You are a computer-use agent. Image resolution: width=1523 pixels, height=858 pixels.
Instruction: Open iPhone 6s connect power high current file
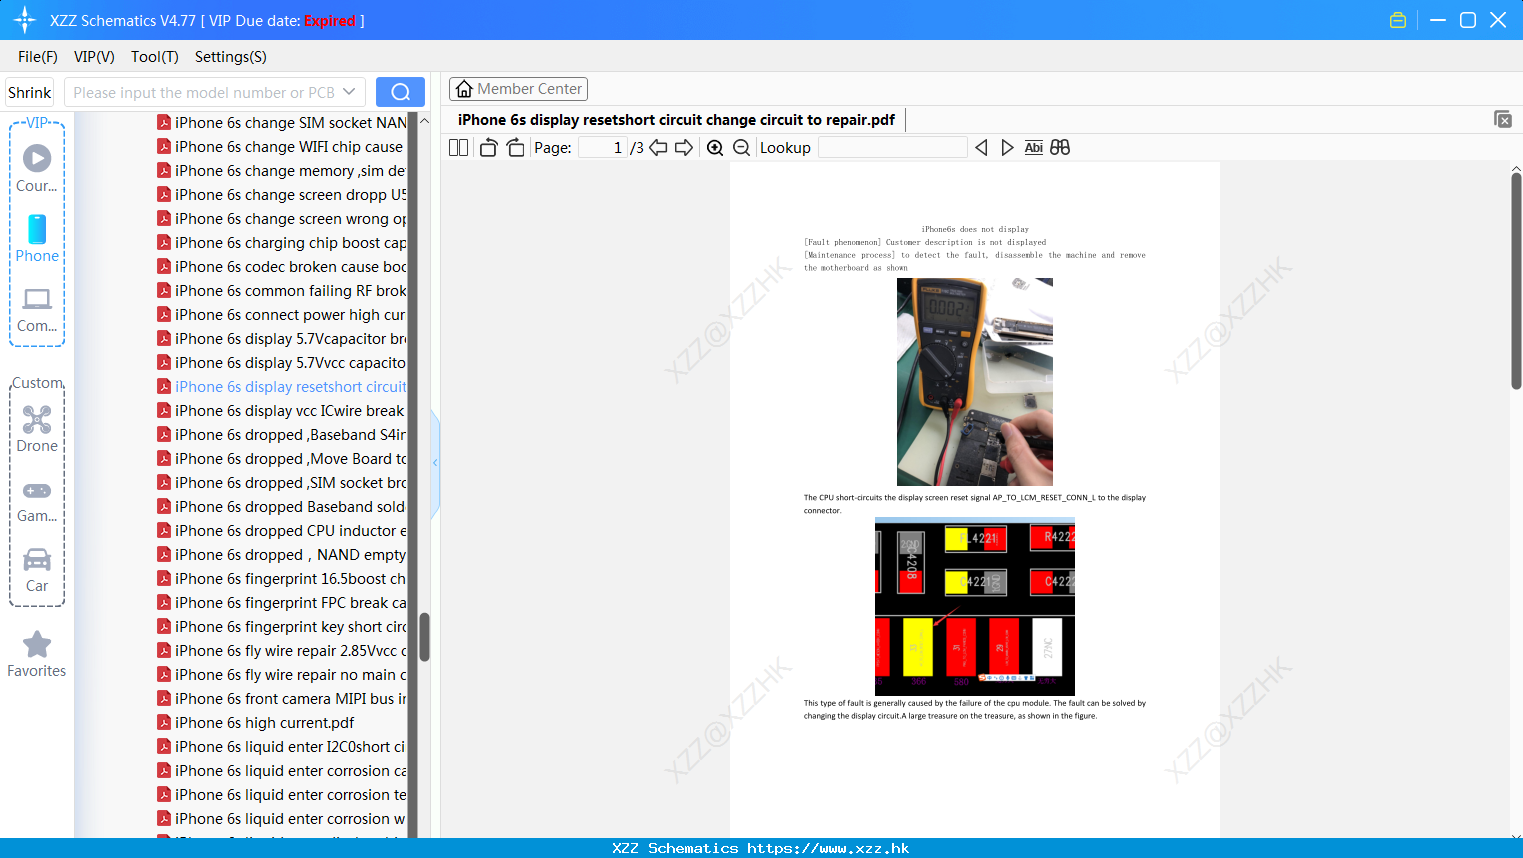pos(282,315)
